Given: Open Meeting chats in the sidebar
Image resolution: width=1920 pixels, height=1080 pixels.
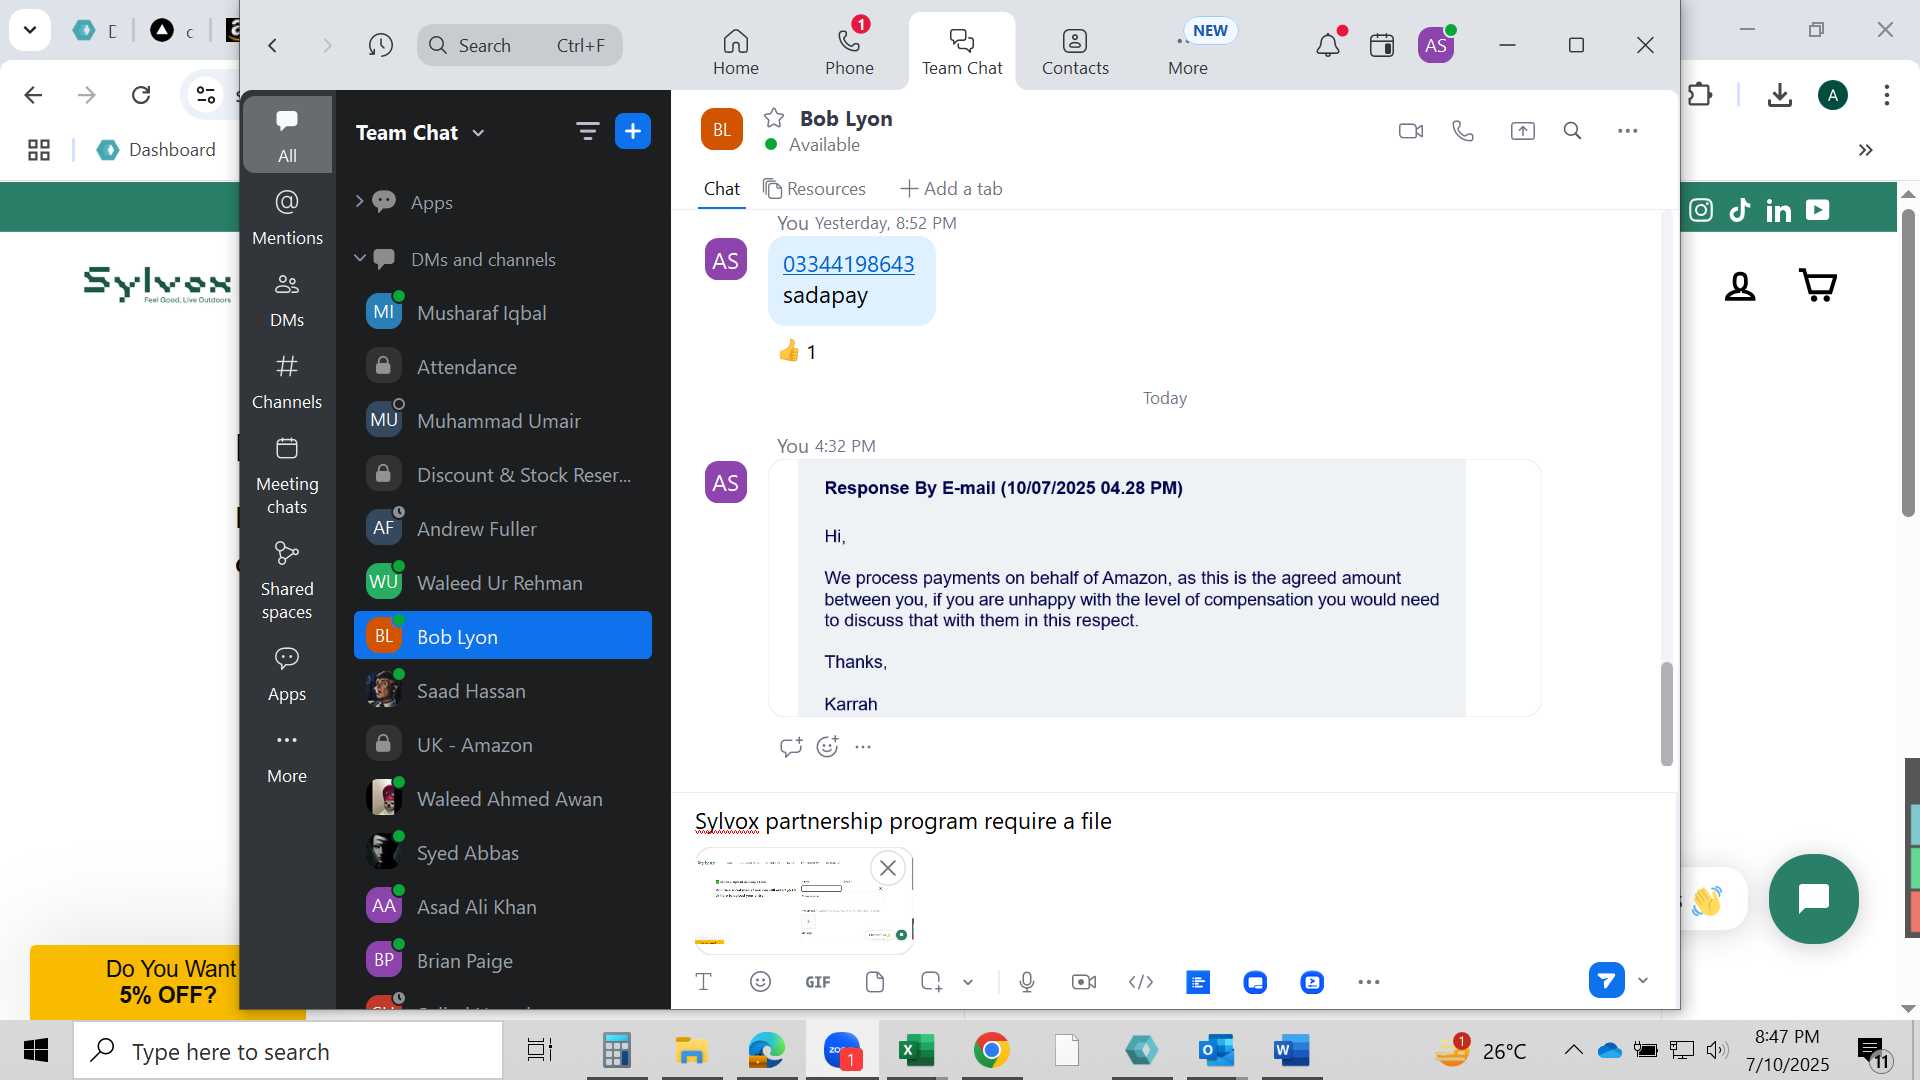Looking at the screenshot, I should [x=287, y=475].
